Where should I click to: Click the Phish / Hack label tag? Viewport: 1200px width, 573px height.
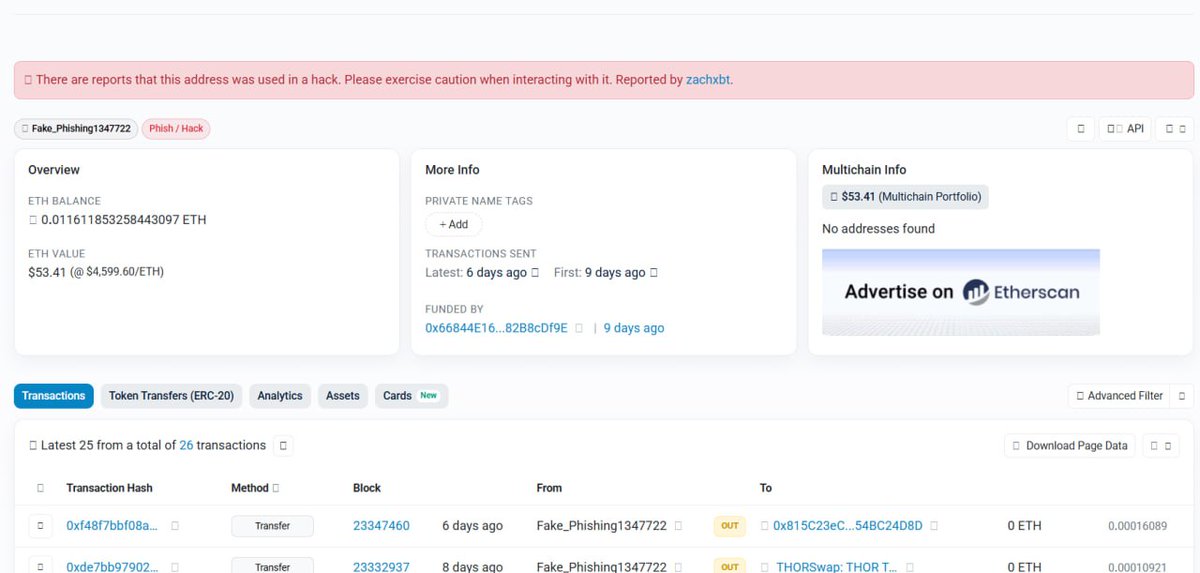pyautogui.click(x=176, y=129)
